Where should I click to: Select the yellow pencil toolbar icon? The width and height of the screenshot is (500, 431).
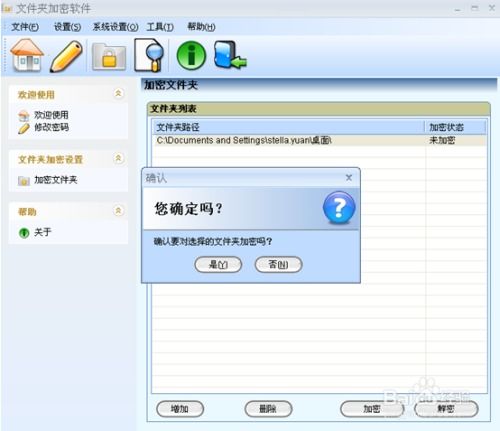tap(67, 56)
